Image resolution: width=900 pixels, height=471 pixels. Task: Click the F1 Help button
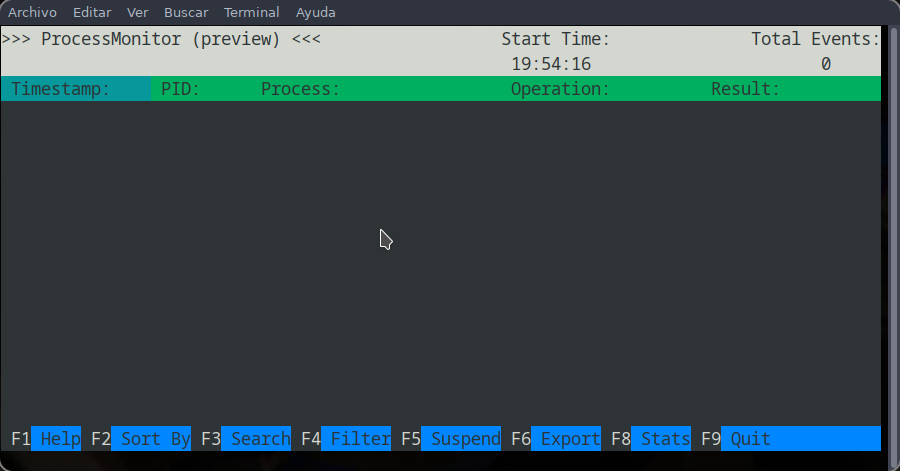[46, 438]
